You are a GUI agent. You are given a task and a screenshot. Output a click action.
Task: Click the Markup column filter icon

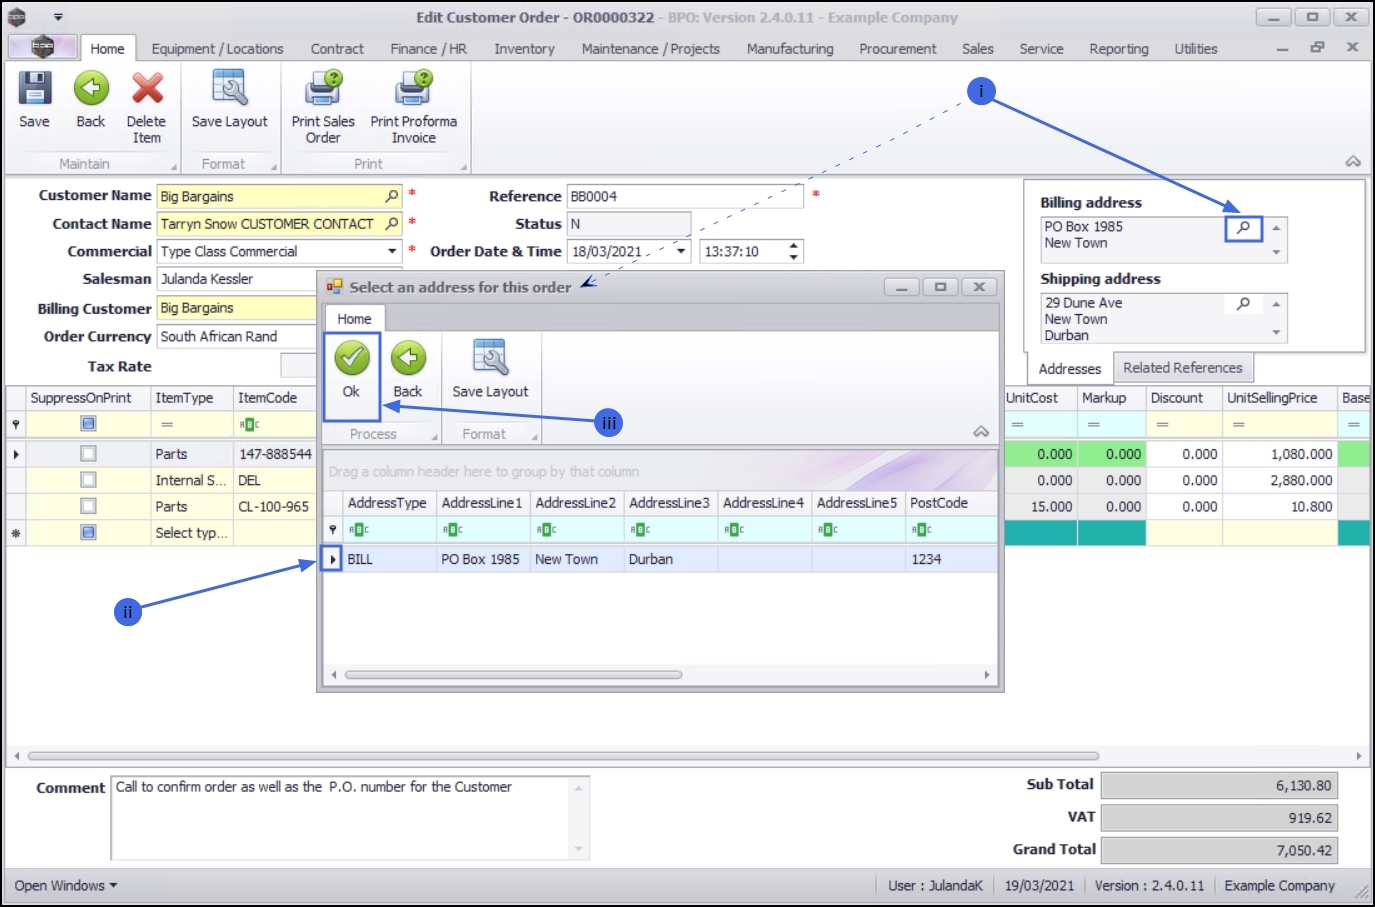1094,424
